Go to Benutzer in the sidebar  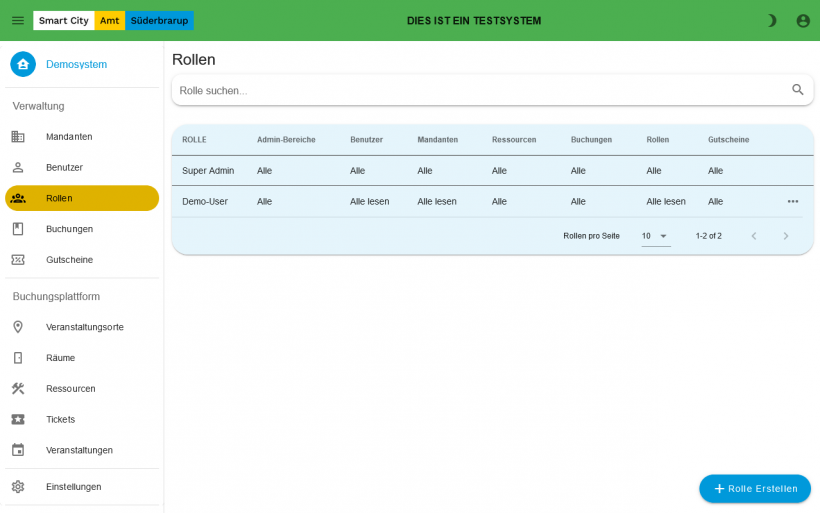[x=64, y=168]
